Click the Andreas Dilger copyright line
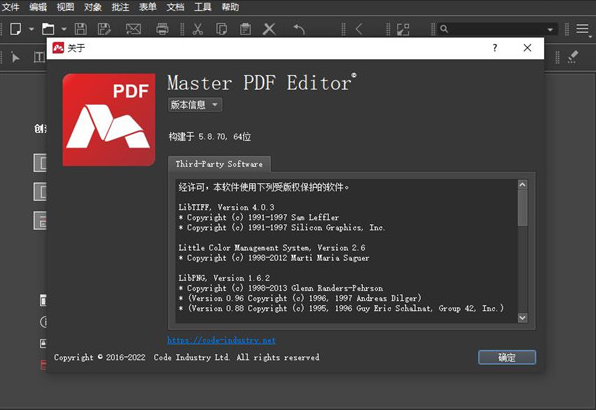The image size is (596, 410). (x=300, y=298)
